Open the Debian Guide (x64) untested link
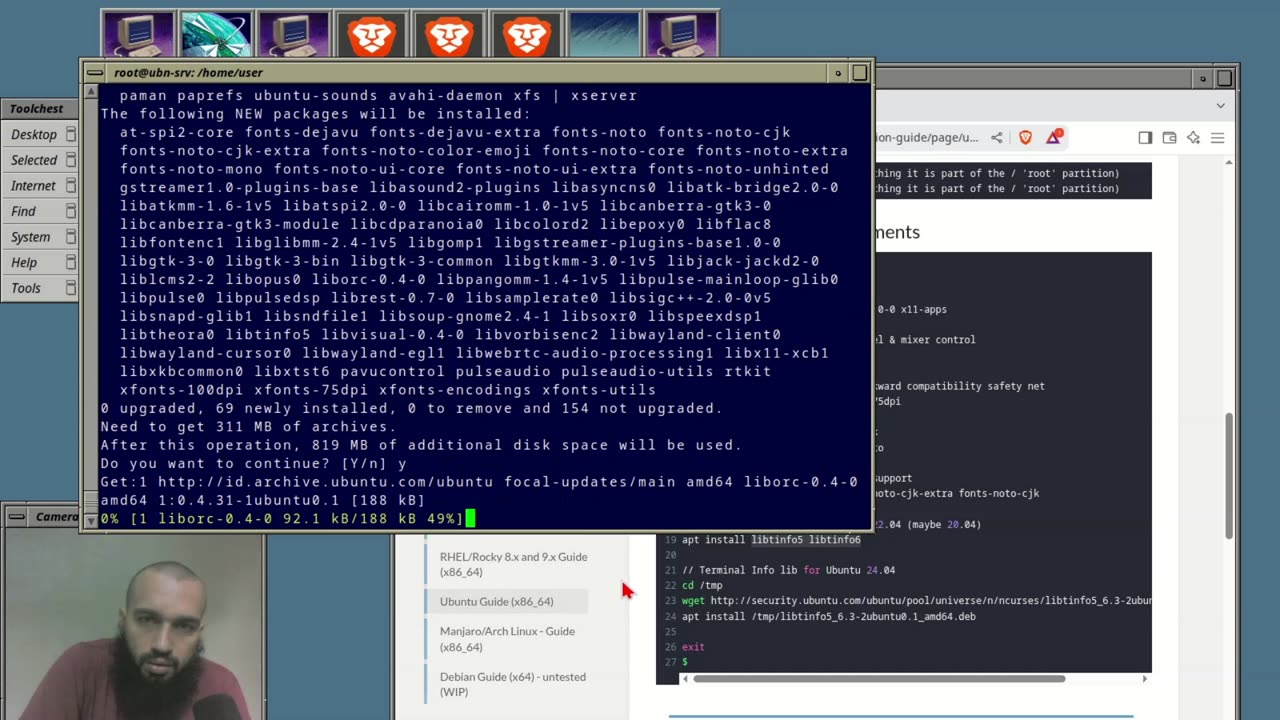The height and width of the screenshot is (720, 1280). 512,684
